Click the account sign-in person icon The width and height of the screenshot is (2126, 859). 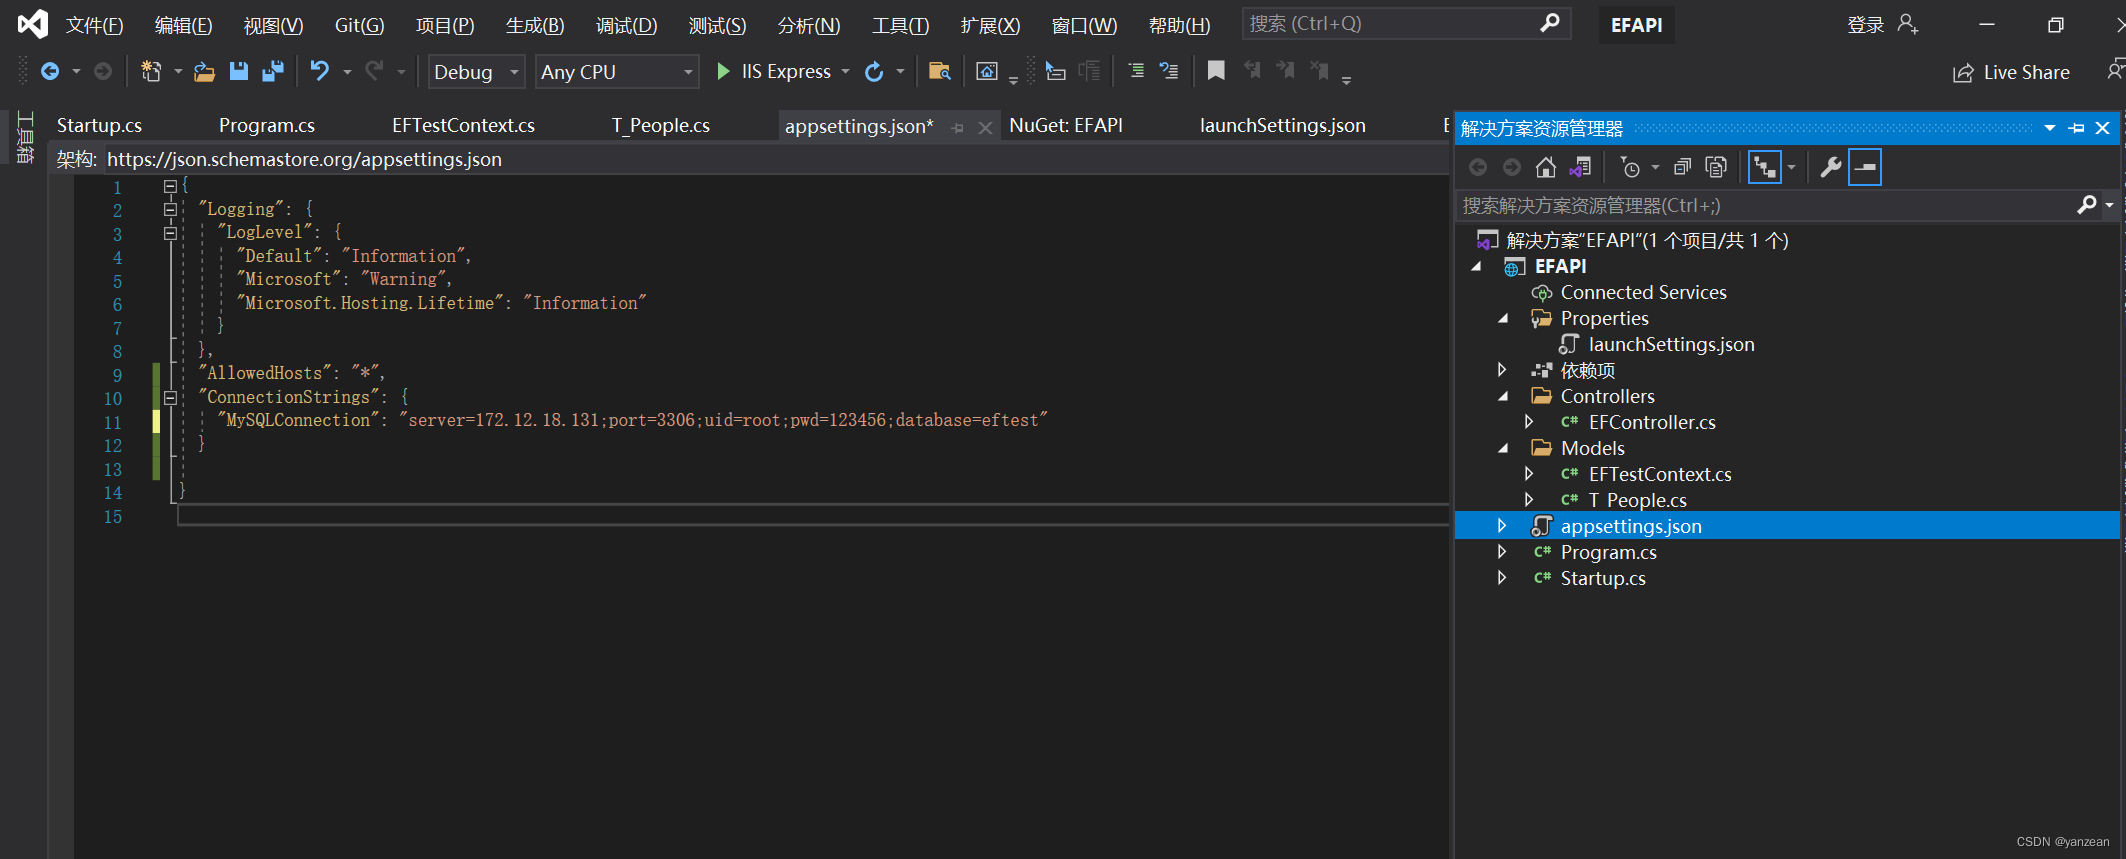(1907, 24)
